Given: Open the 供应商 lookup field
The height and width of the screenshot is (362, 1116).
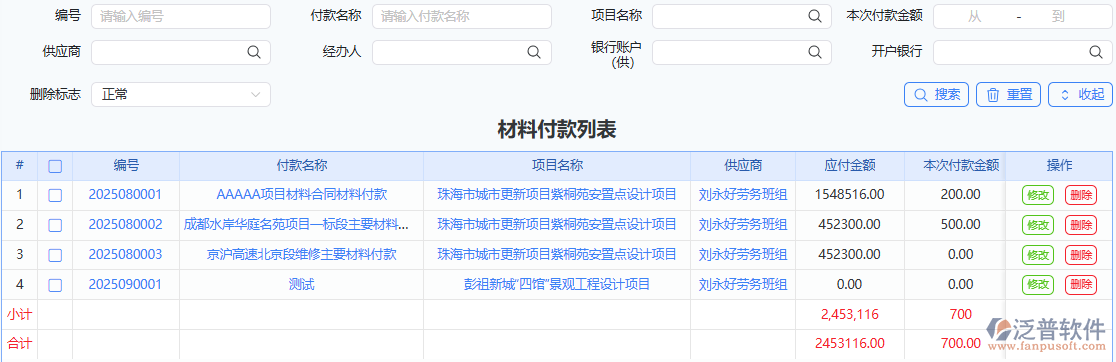Looking at the screenshot, I should pyautogui.click(x=181, y=52).
